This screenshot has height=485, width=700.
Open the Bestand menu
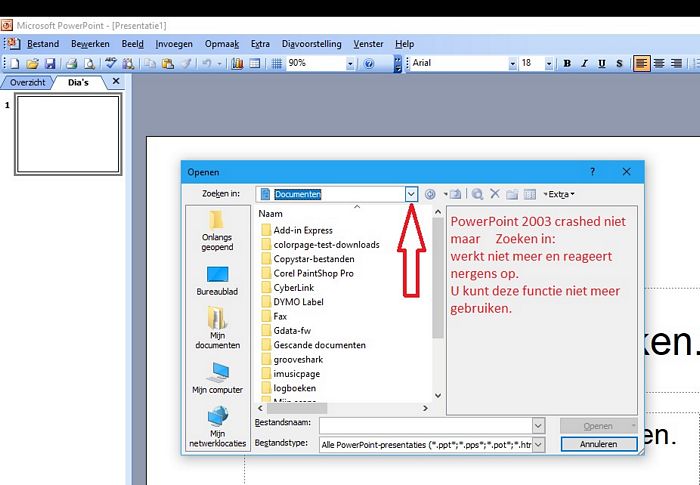click(43, 44)
